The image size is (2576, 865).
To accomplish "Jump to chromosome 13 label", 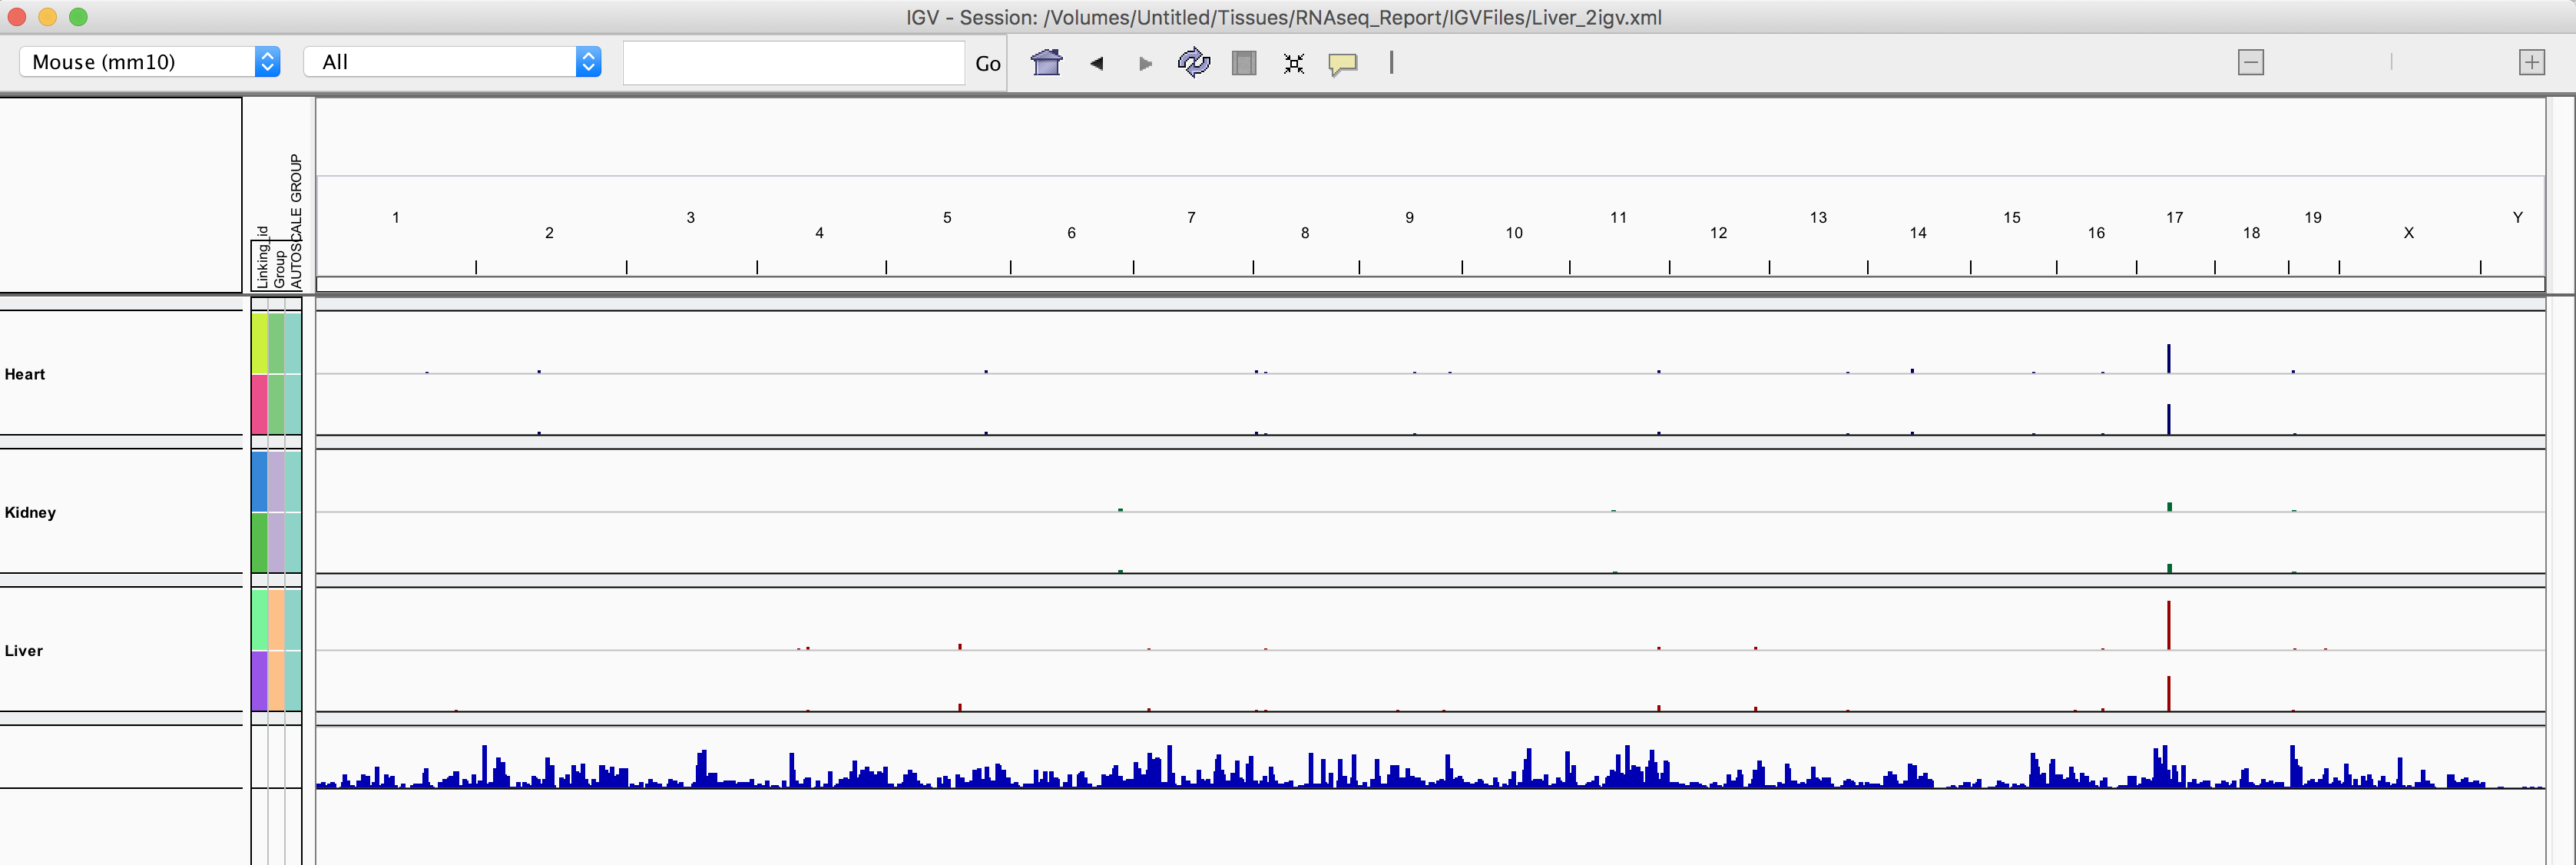I will coord(1818,217).
